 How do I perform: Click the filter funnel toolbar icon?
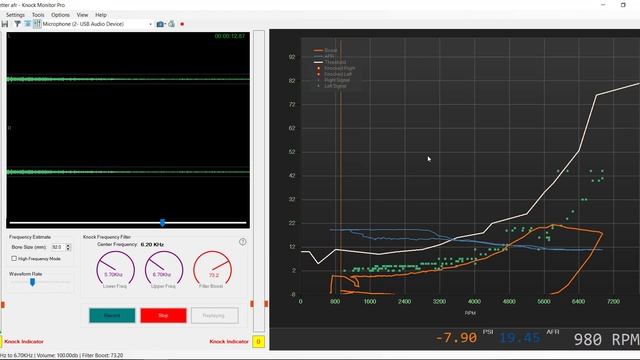click(17, 24)
